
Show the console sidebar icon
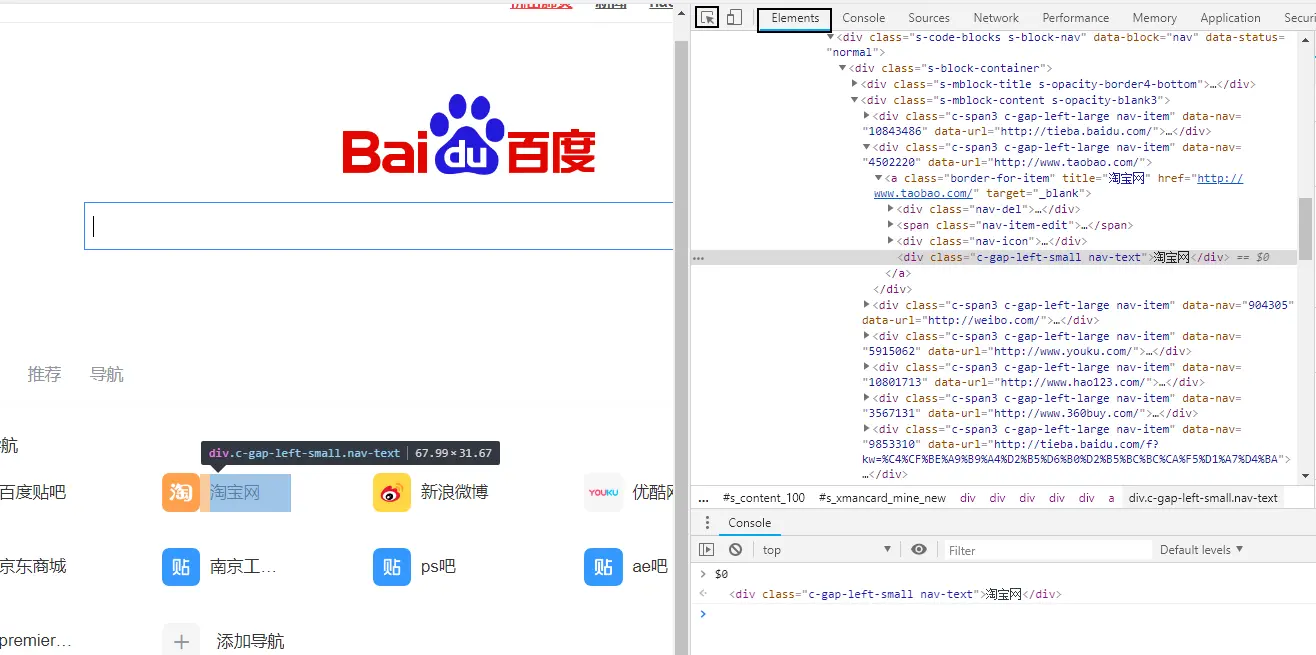pos(707,550)
